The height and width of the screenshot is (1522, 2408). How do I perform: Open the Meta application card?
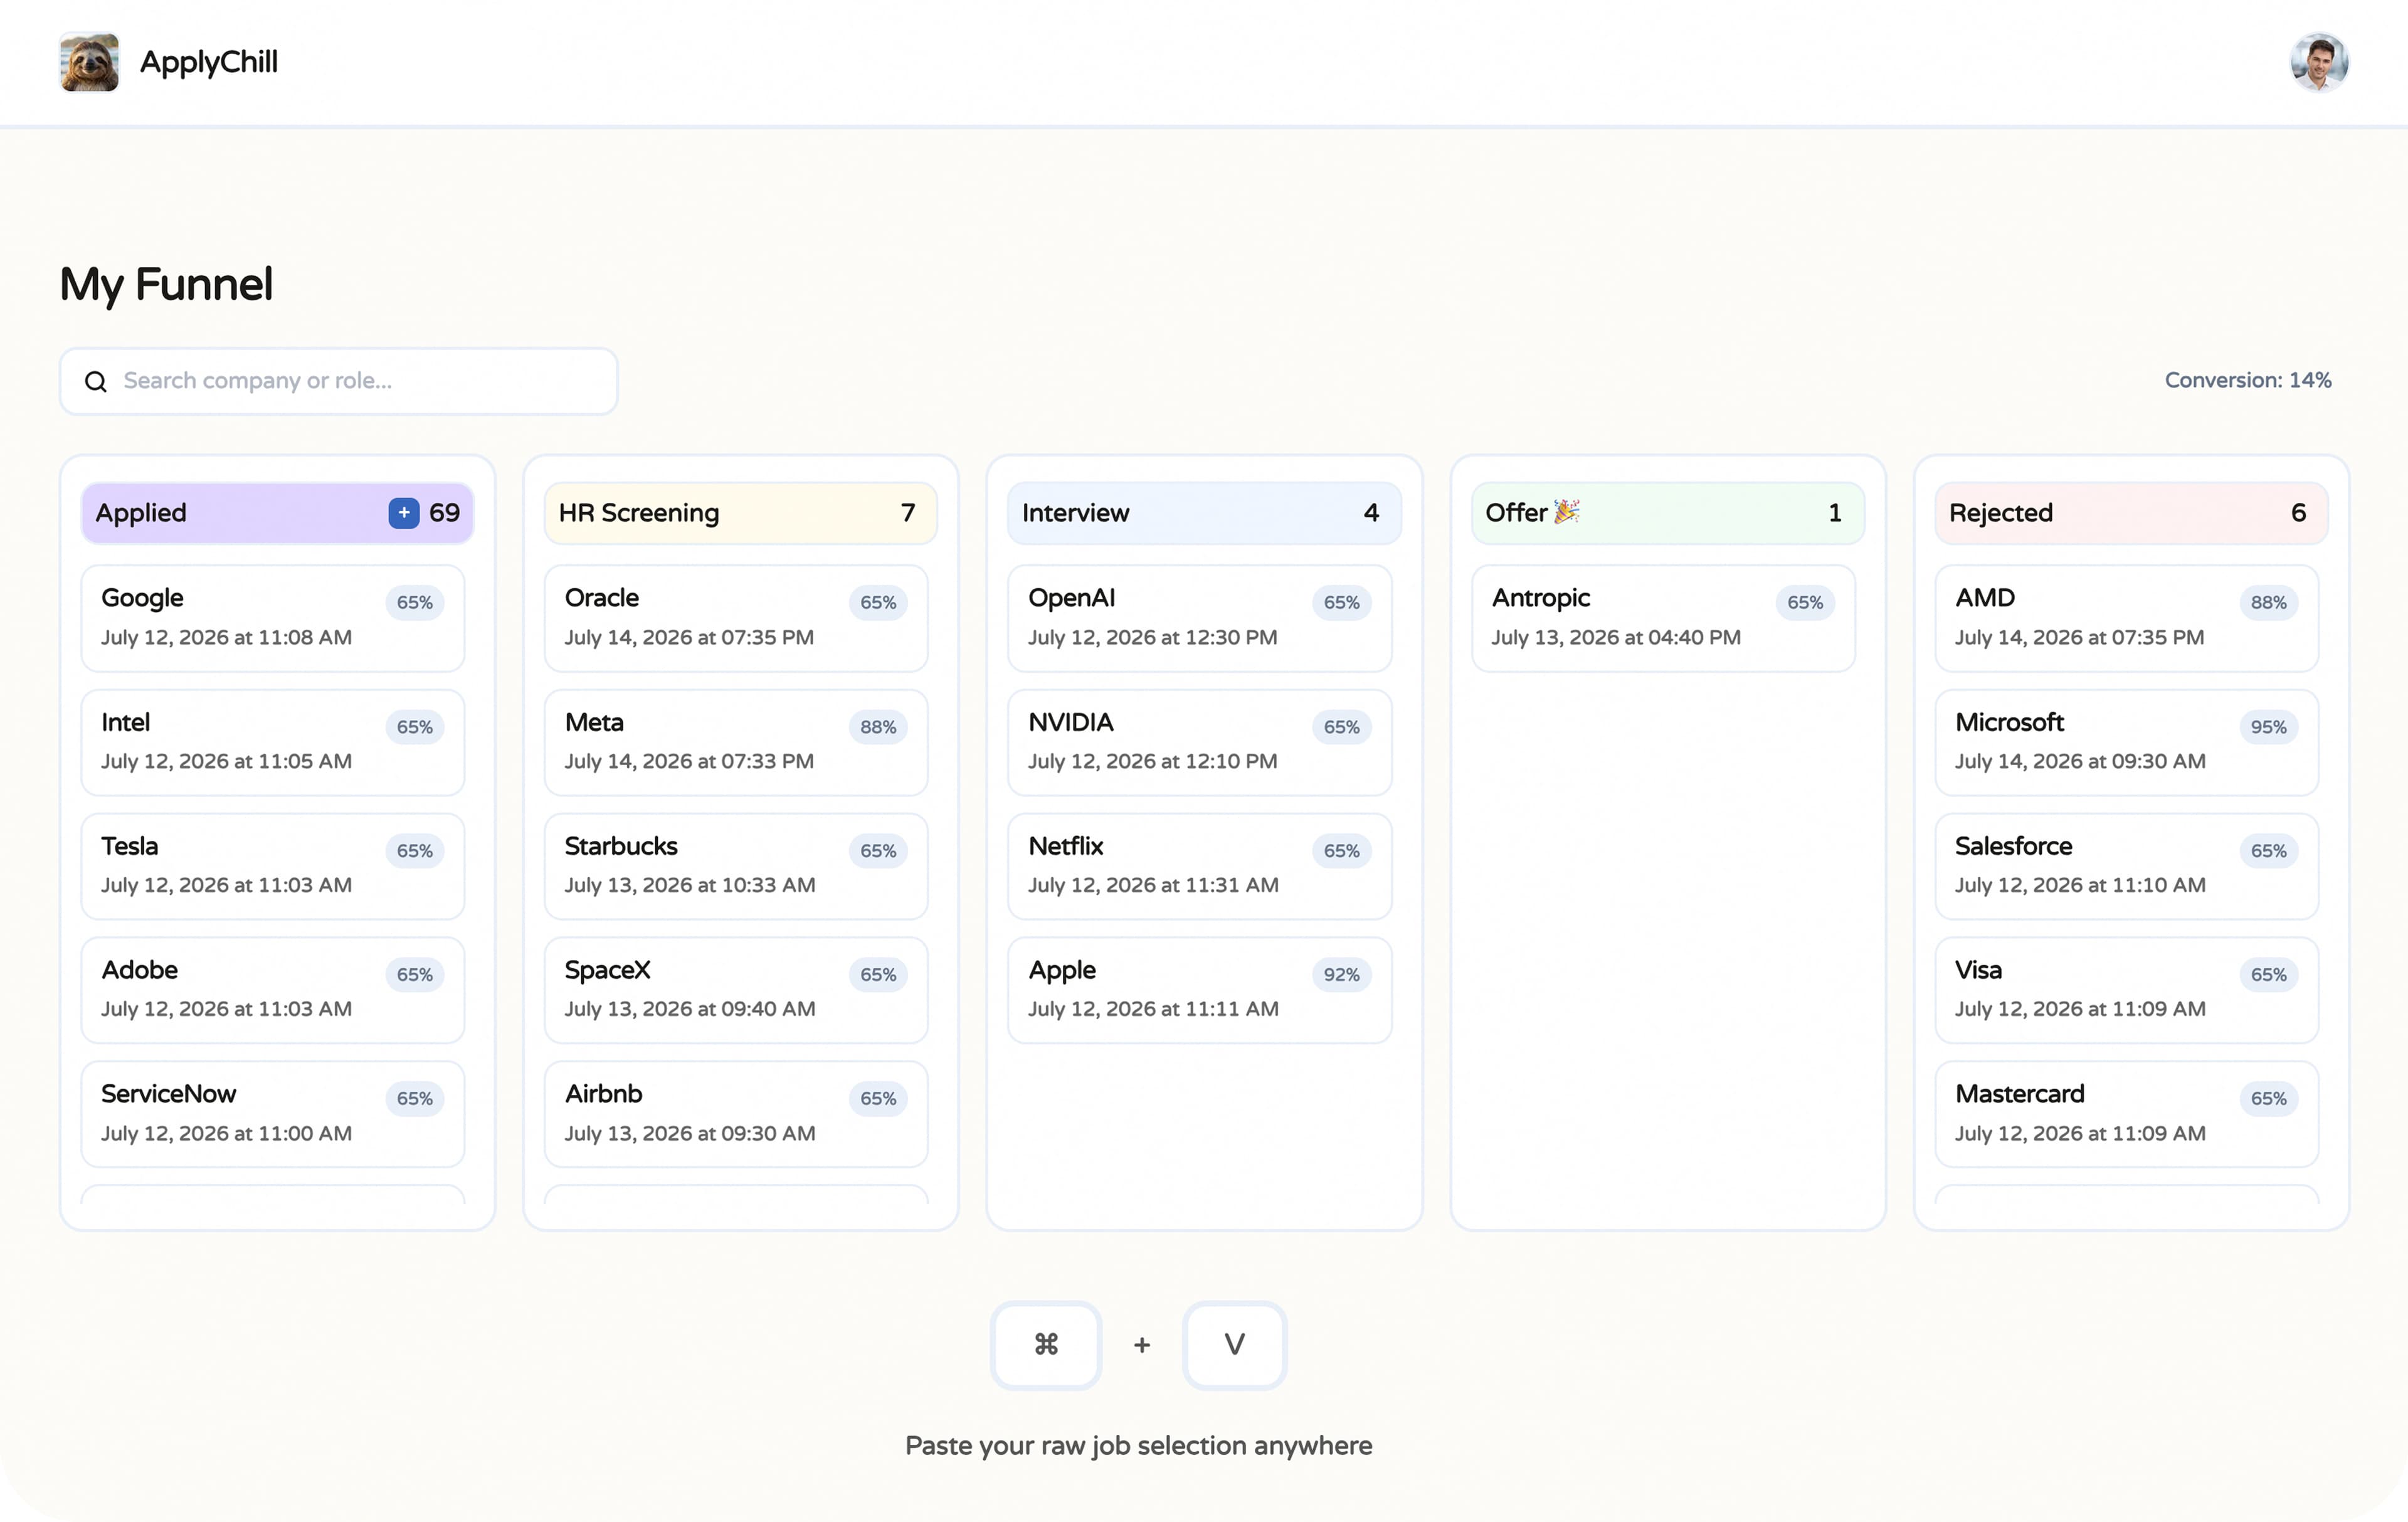tap(736, 742)
